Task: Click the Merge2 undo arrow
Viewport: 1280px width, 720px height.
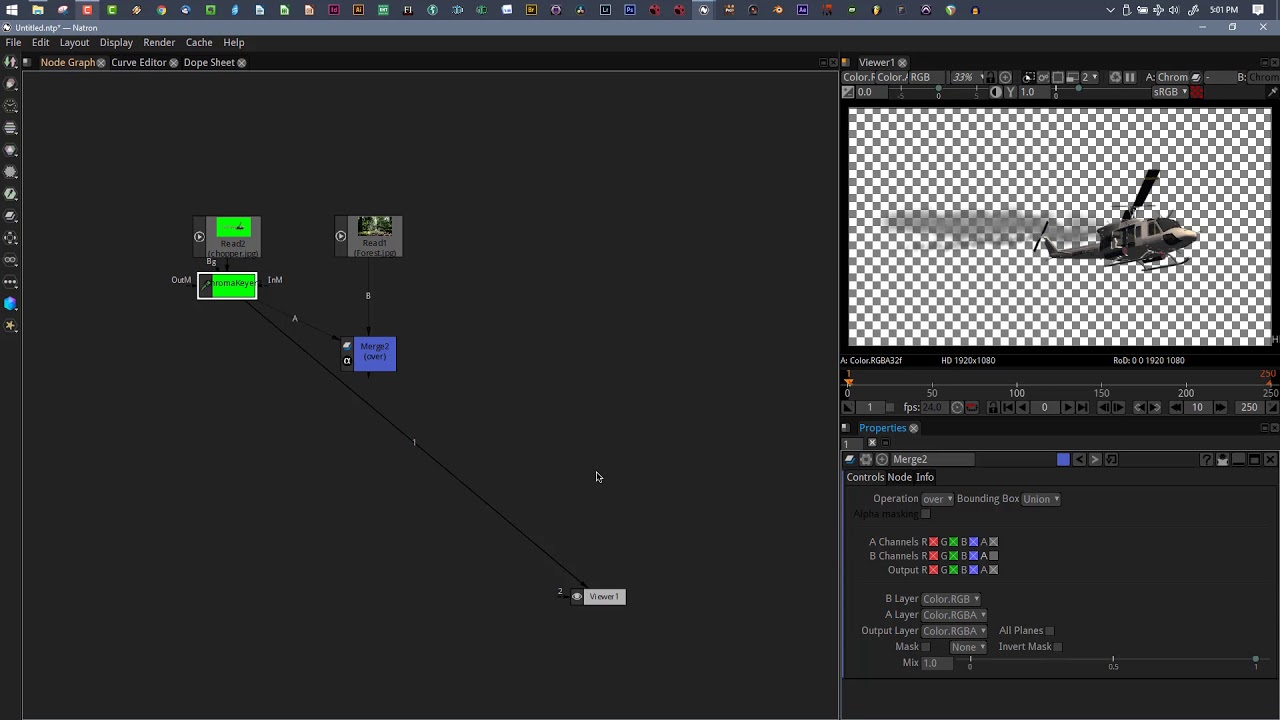Action: (1079, 459)
